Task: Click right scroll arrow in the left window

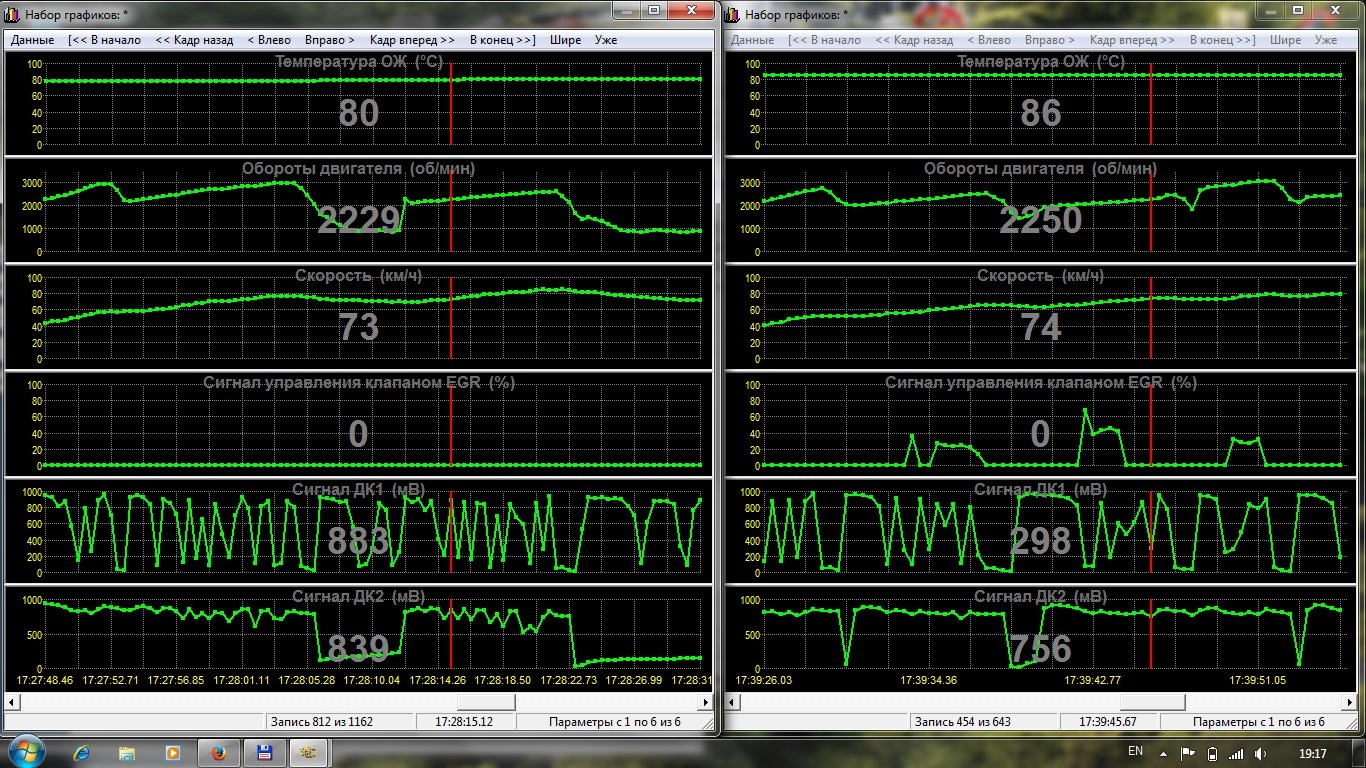Action: (x=707, y=701)
